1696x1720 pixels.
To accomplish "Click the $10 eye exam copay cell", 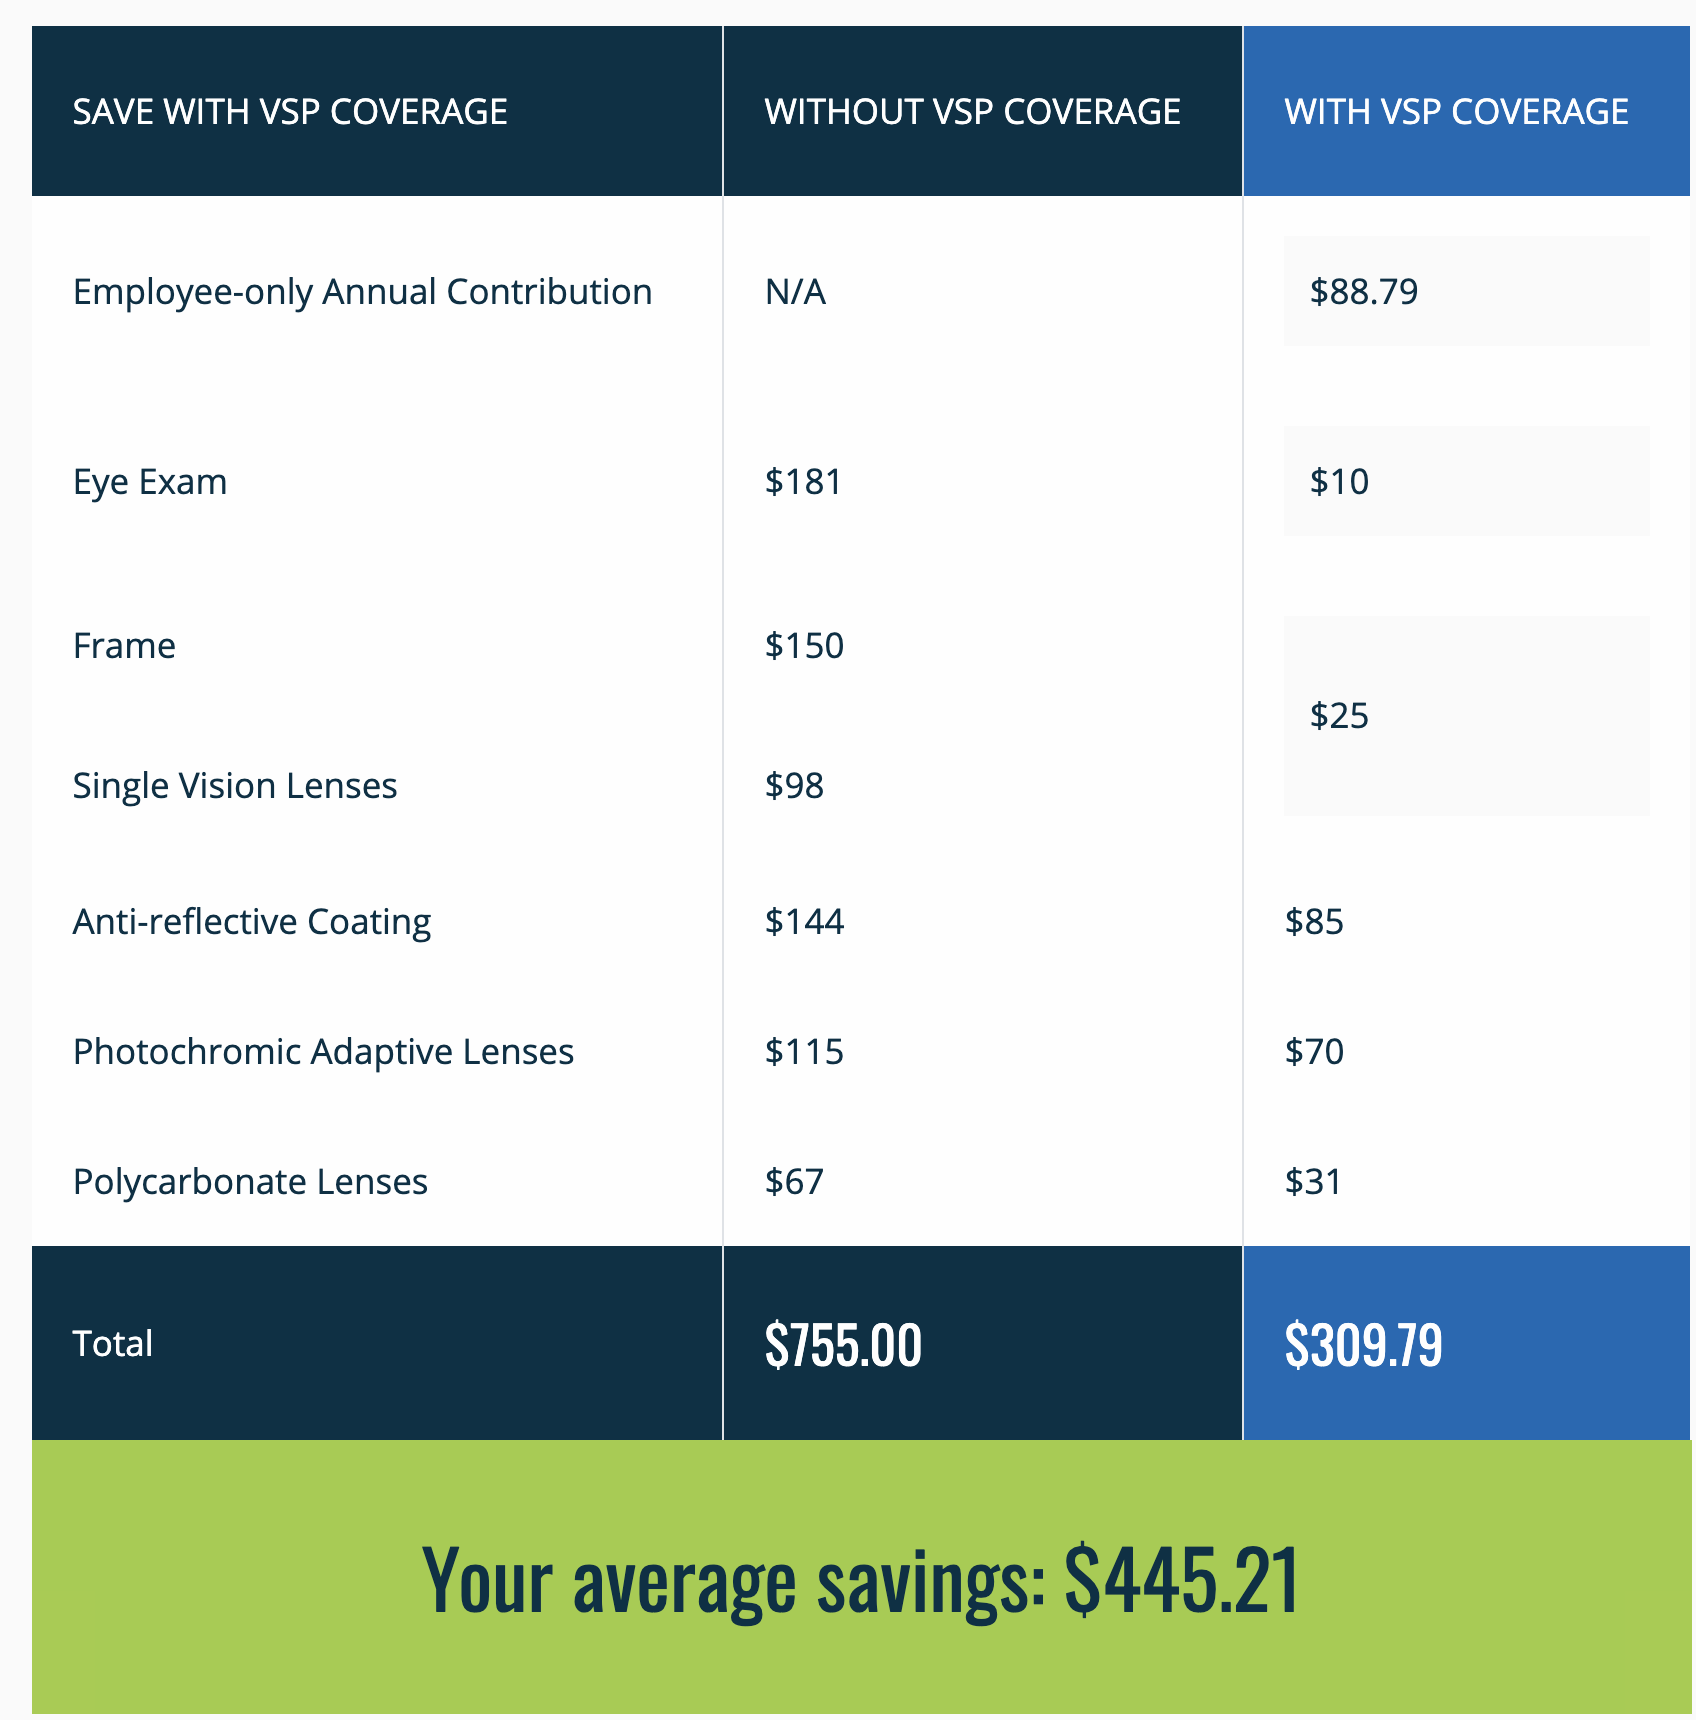I will (1339, 482).
